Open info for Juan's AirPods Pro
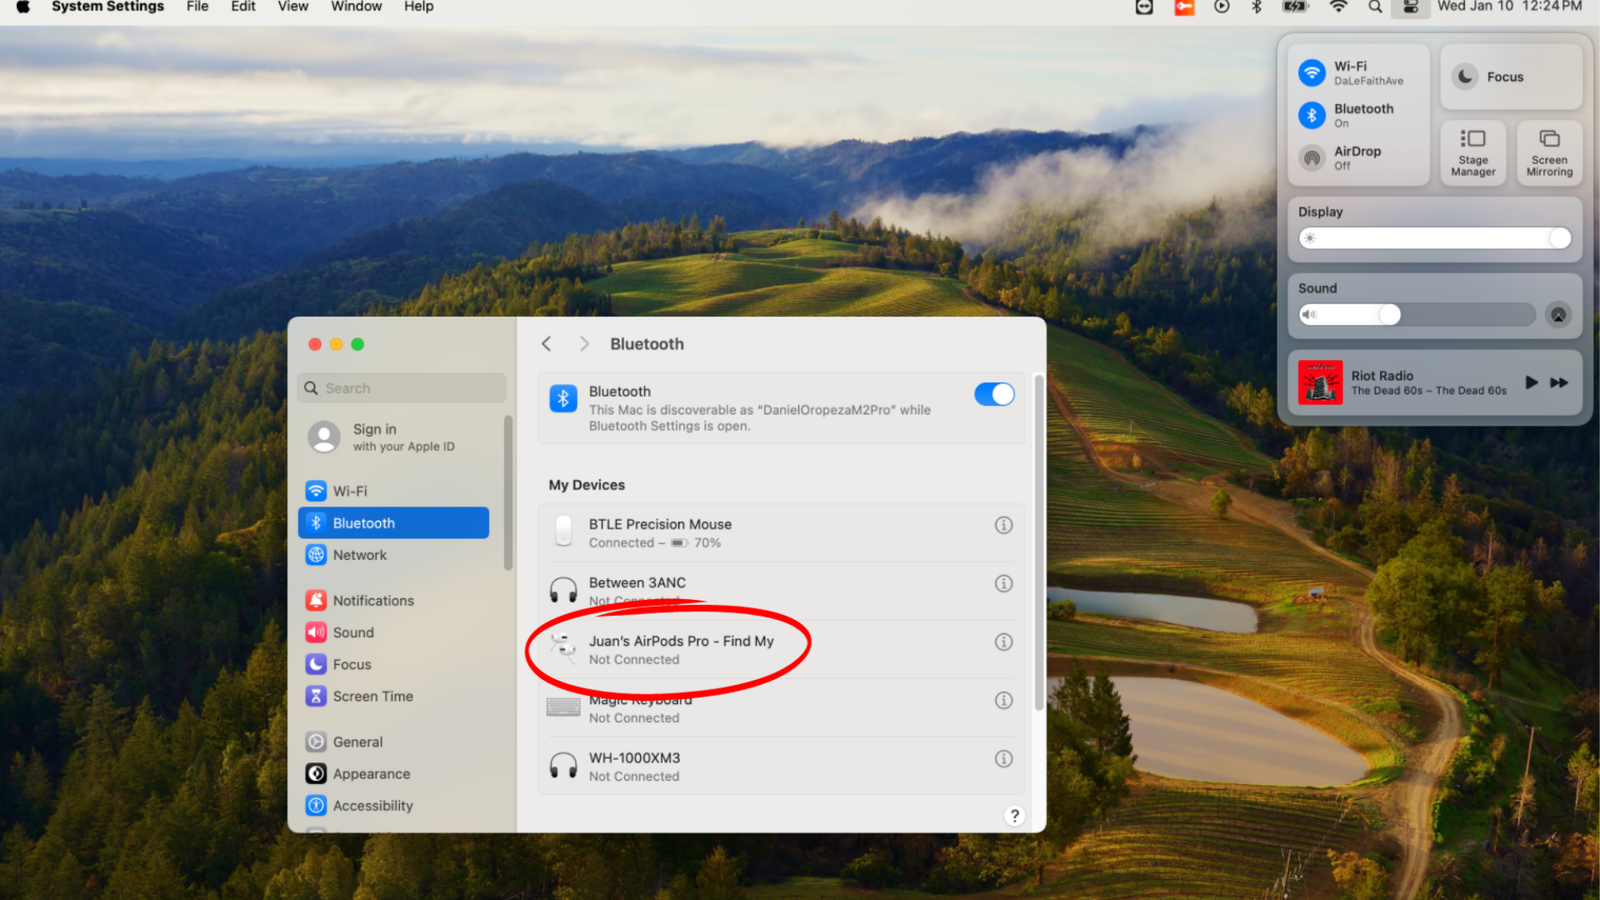Screen dimensions: 1600x900 click(x=1004, y=642)
